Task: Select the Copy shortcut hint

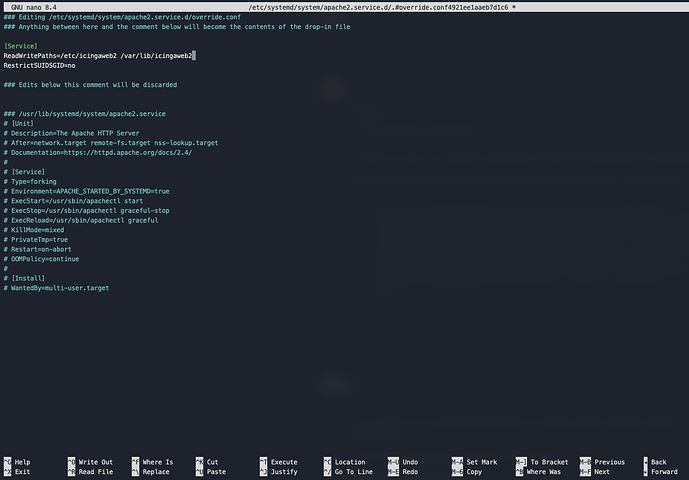Action: tap(474, 472)
